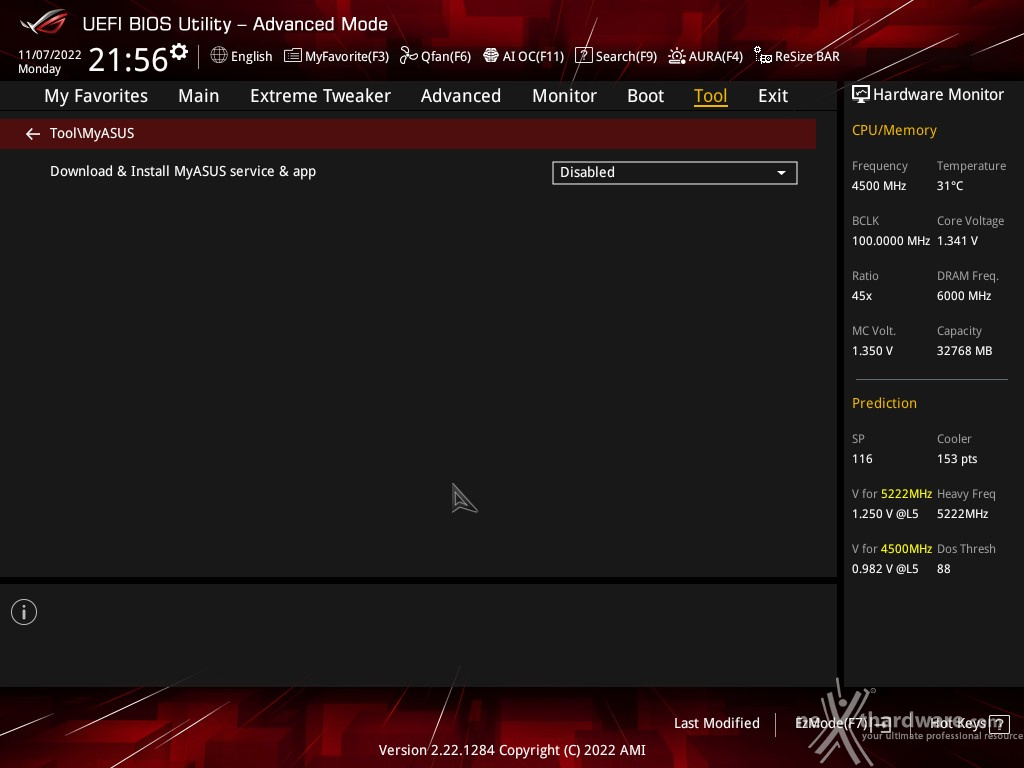Click the Heavy Freq 5222MHz value
This screenshot has width=1024, height=768.
(x=963, y=514)
